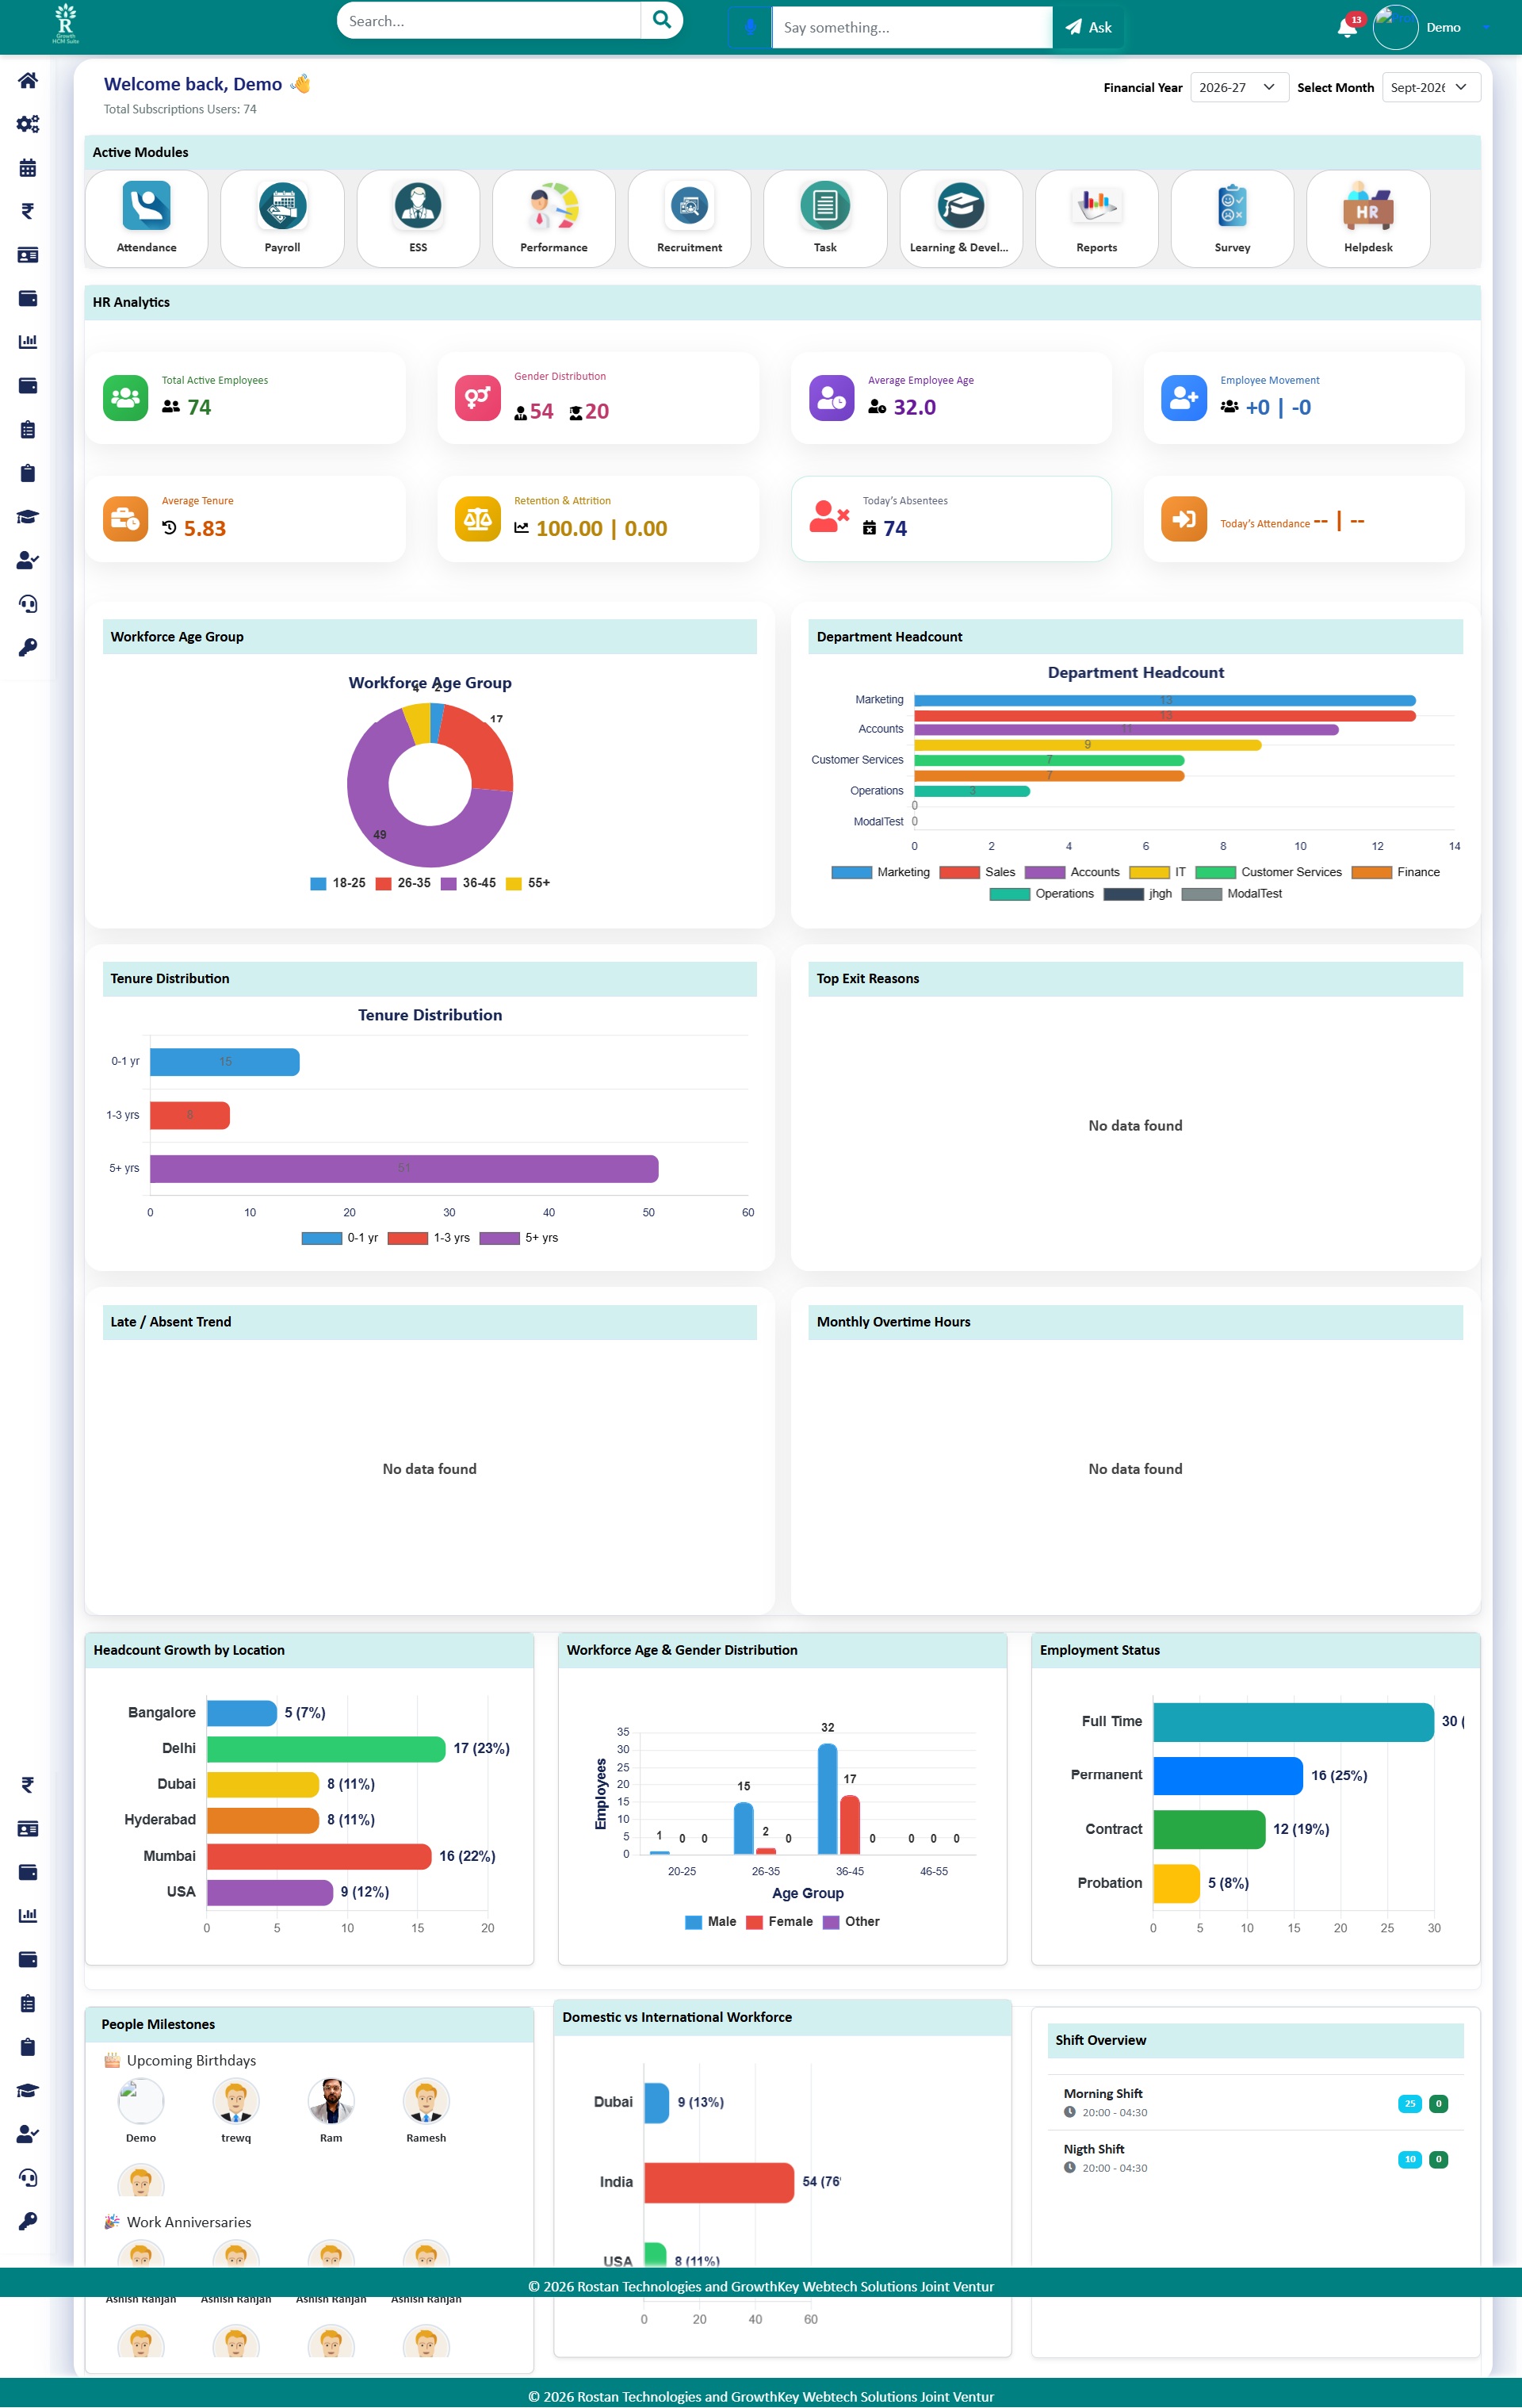Open the Employee Movement card

click(x=1303, y=397)
